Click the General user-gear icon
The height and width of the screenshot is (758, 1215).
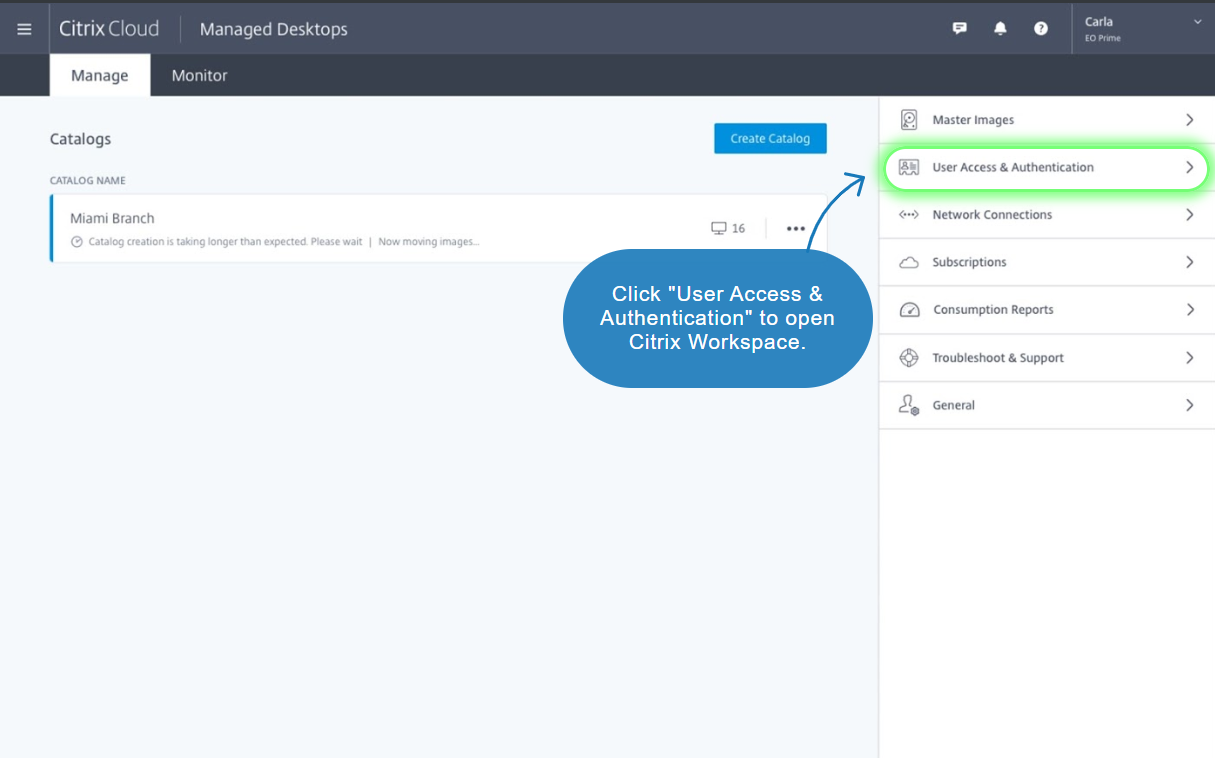(x=909, y=405)
